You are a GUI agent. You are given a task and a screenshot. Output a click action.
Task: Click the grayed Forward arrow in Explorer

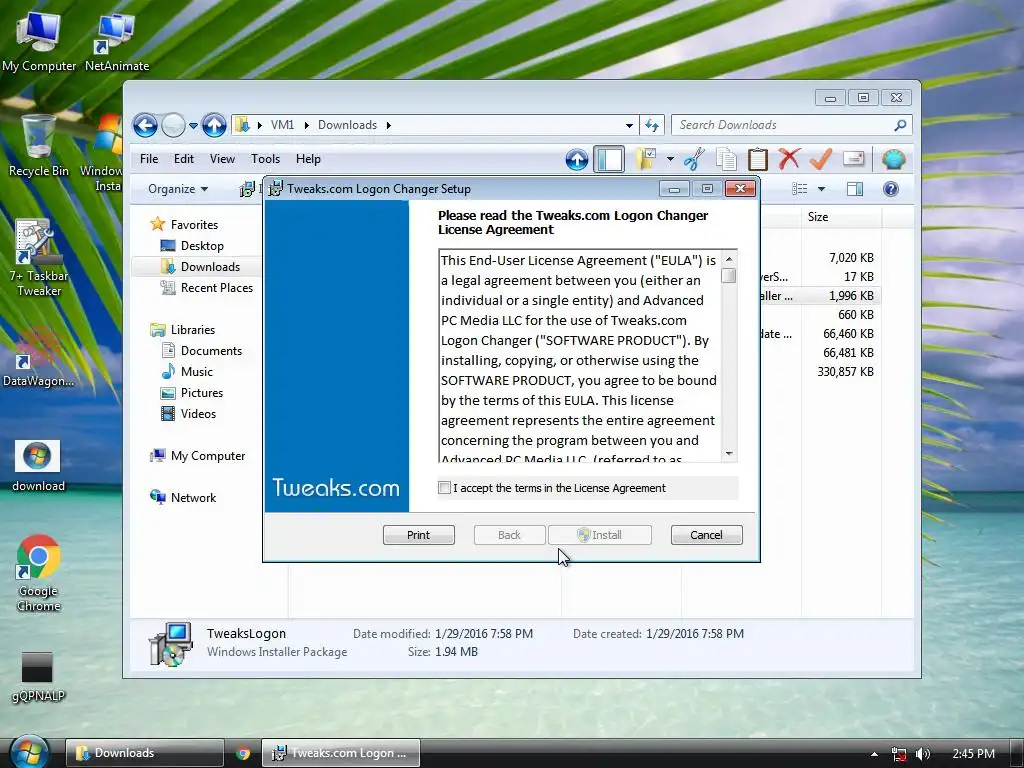[173, 125]
